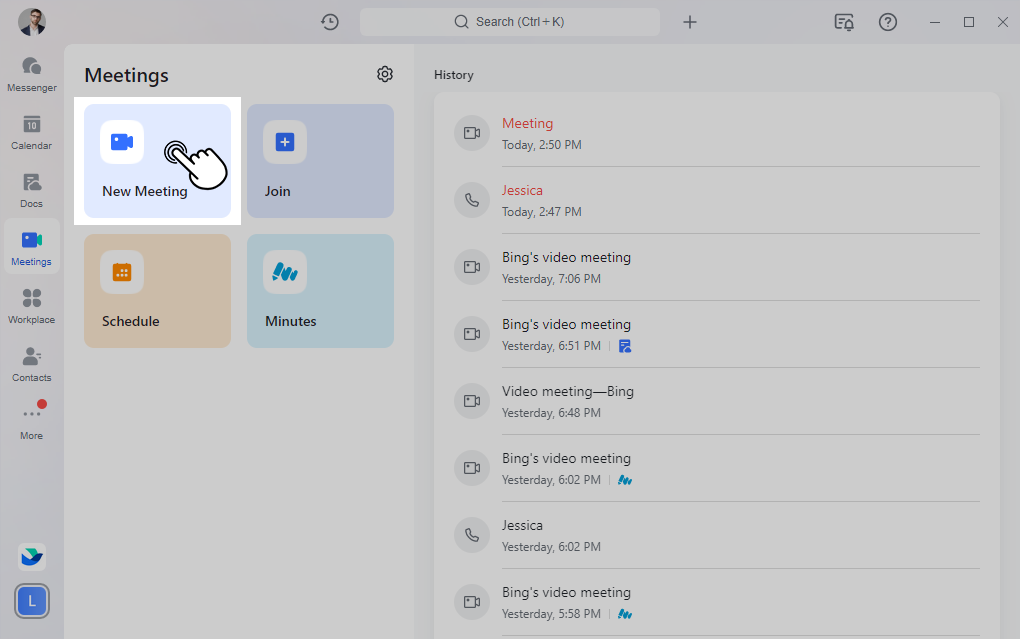Start a New Meeting

click(157, 161)
